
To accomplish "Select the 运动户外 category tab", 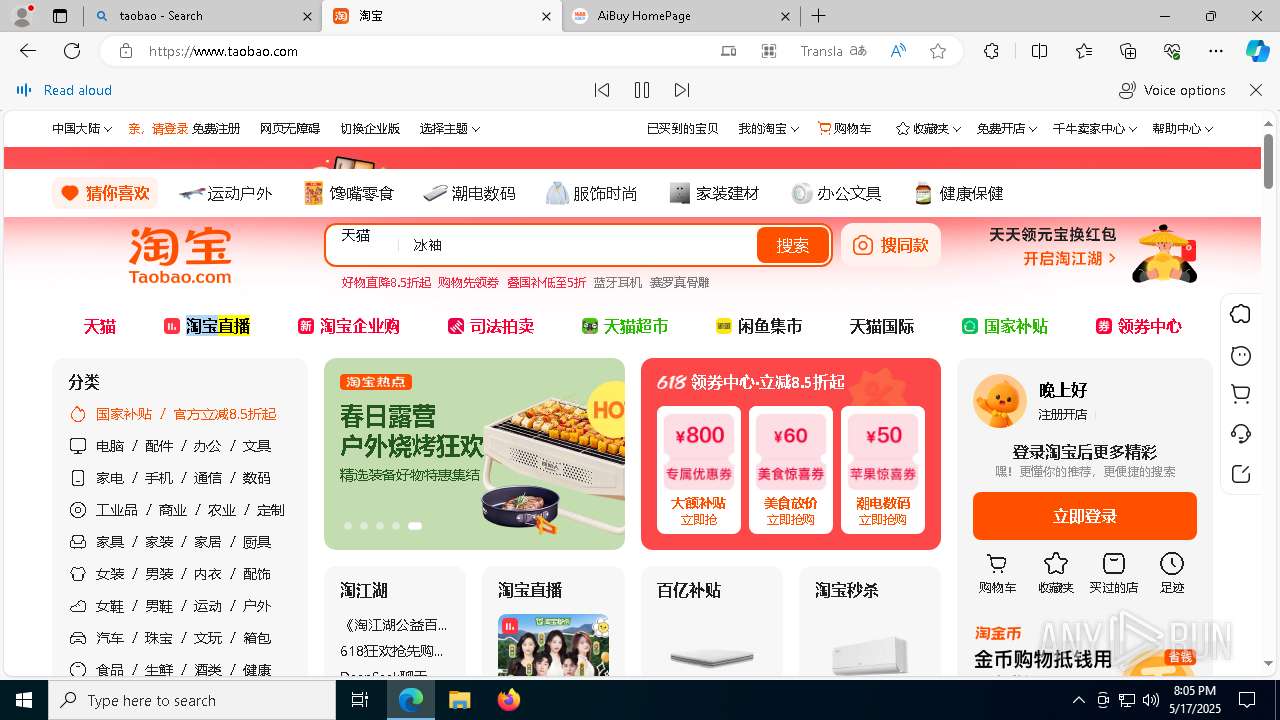I will [x=226, y=193].
